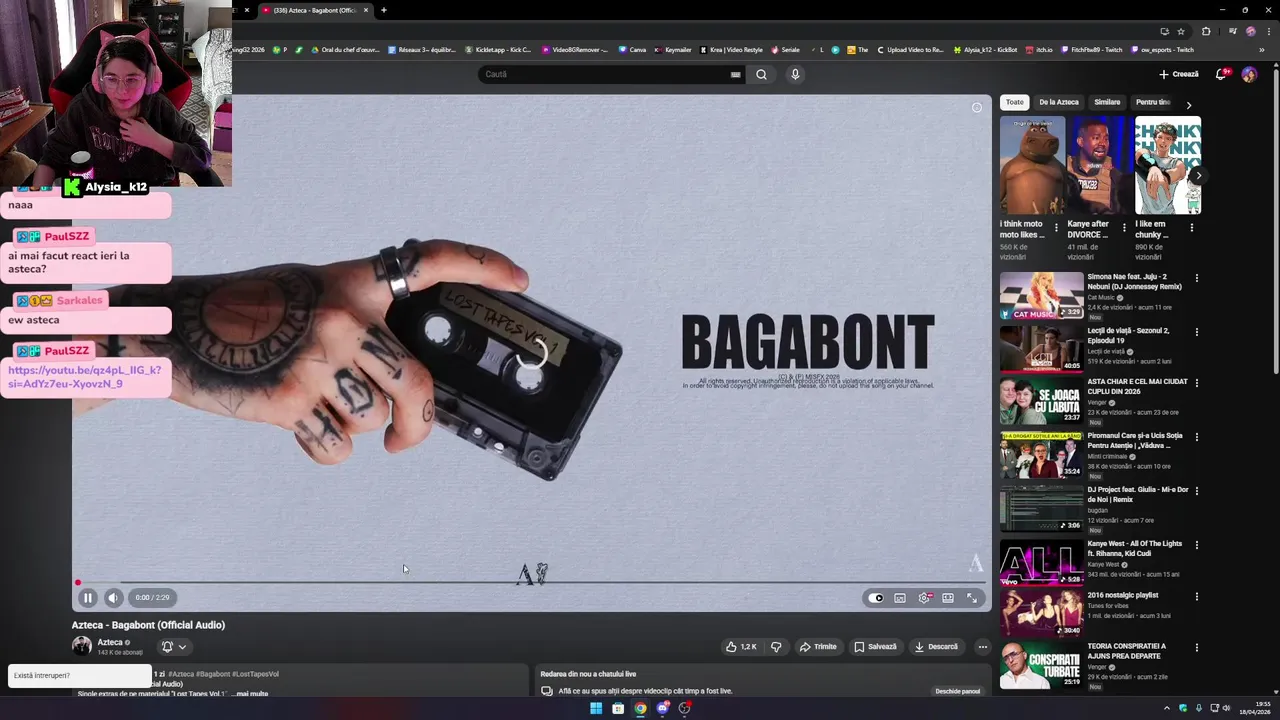The image size is (1280, 720).
Task: Open options for ASTA CHIAR E CEL MAI CIUDAT video
Action: [1197, 383]
